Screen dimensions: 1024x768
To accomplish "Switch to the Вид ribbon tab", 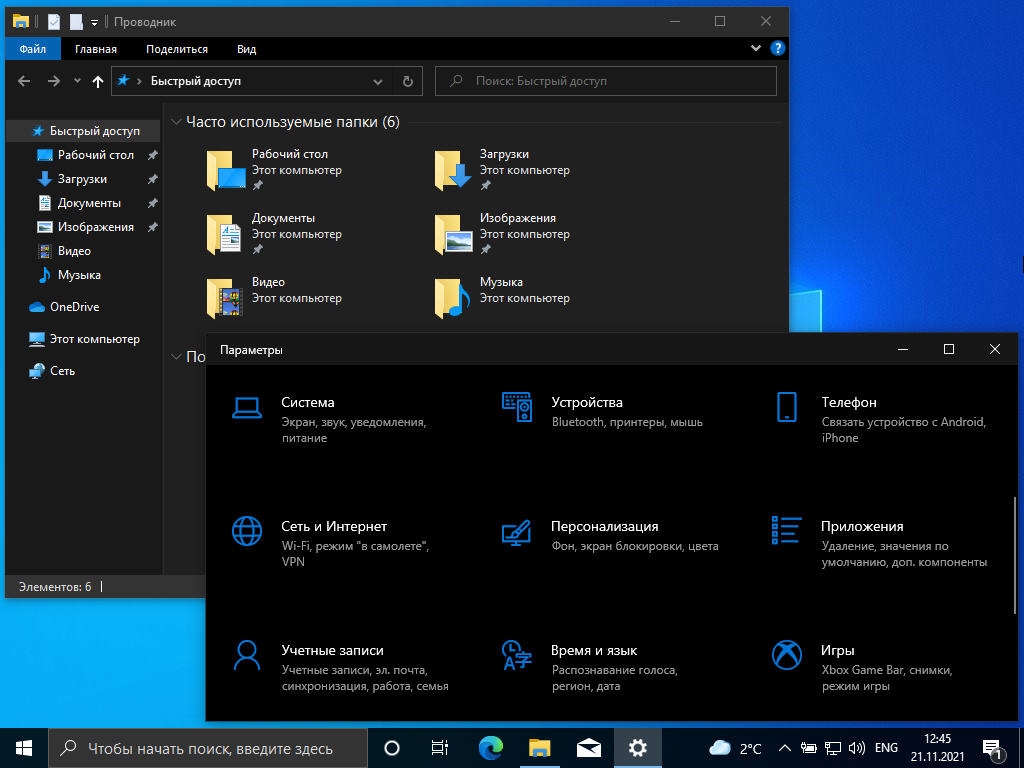I will [246, 49].
